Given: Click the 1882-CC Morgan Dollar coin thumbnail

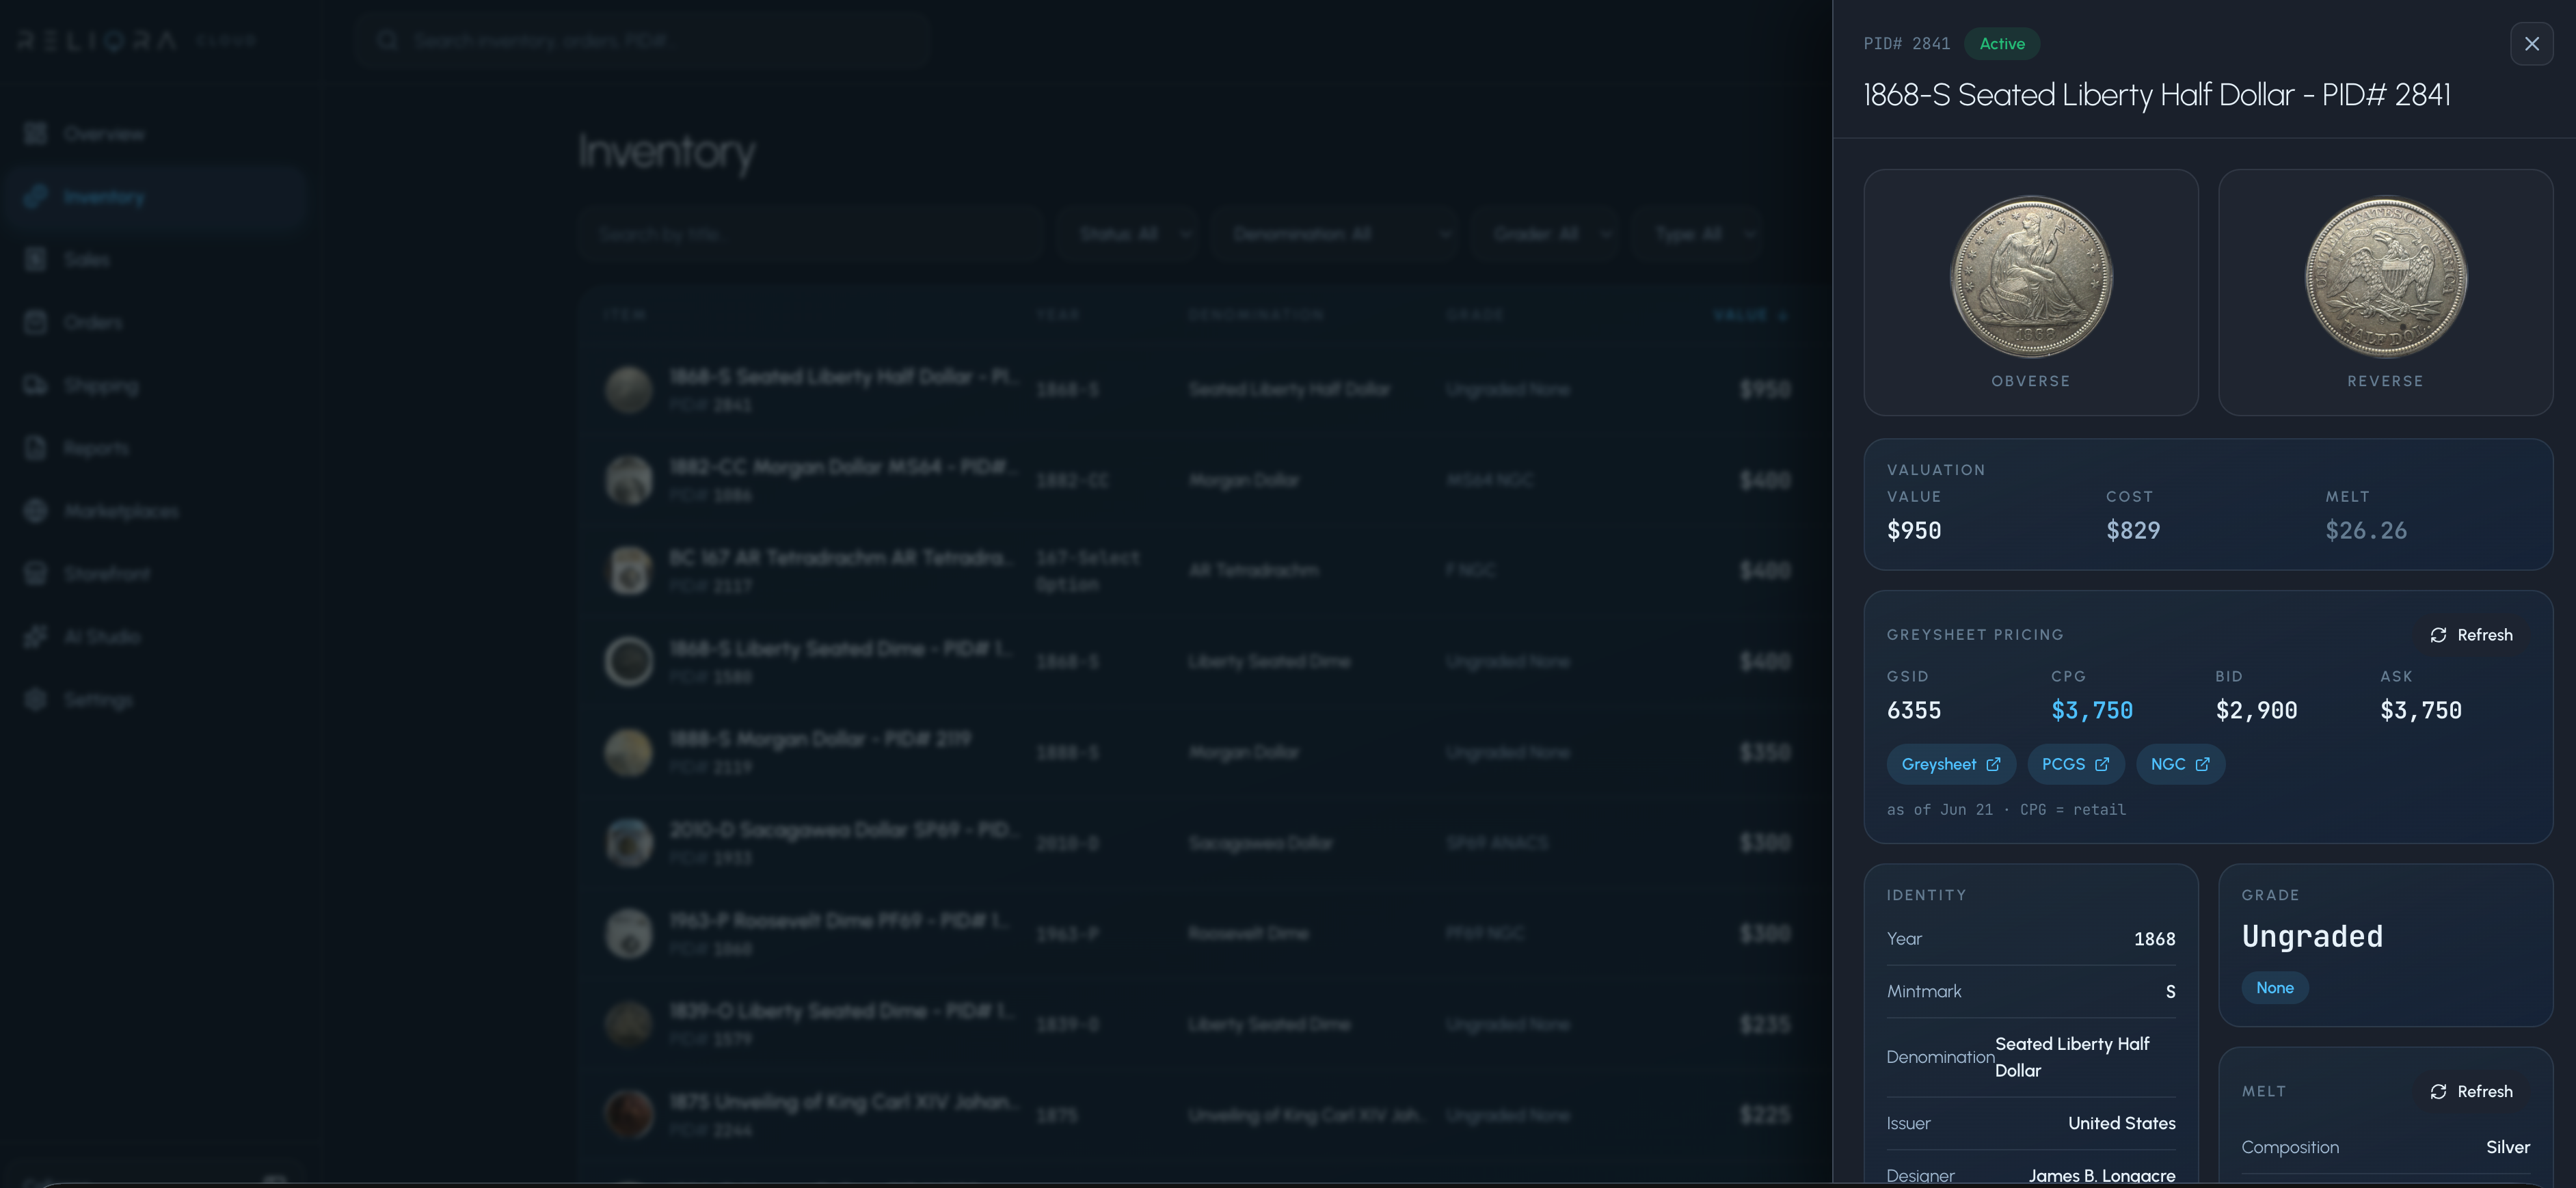Looking at the screenshot, I should click(629, 480).
